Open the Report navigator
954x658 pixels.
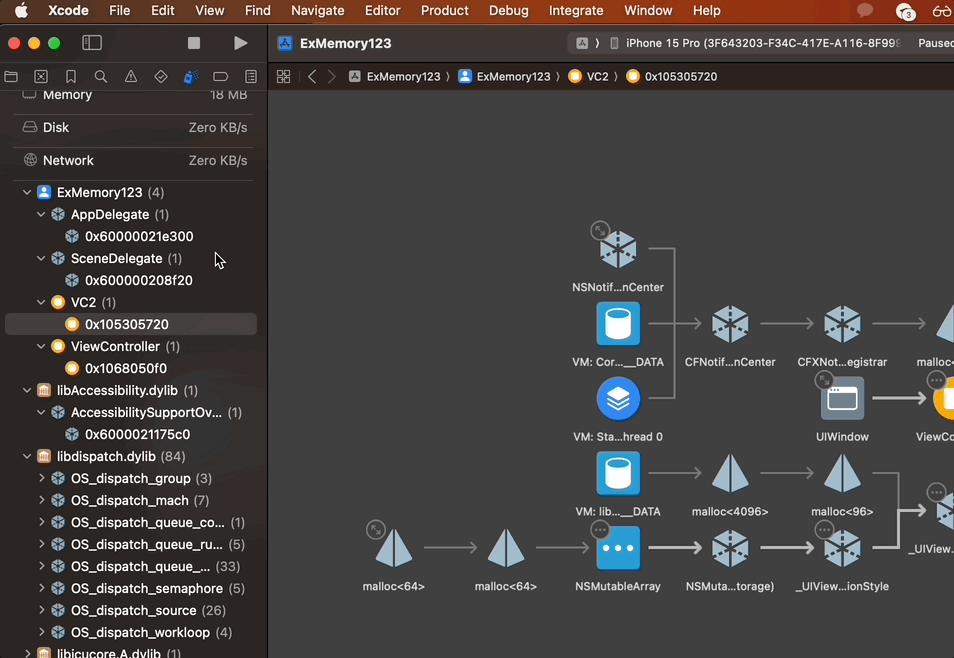tap(251, 77)
